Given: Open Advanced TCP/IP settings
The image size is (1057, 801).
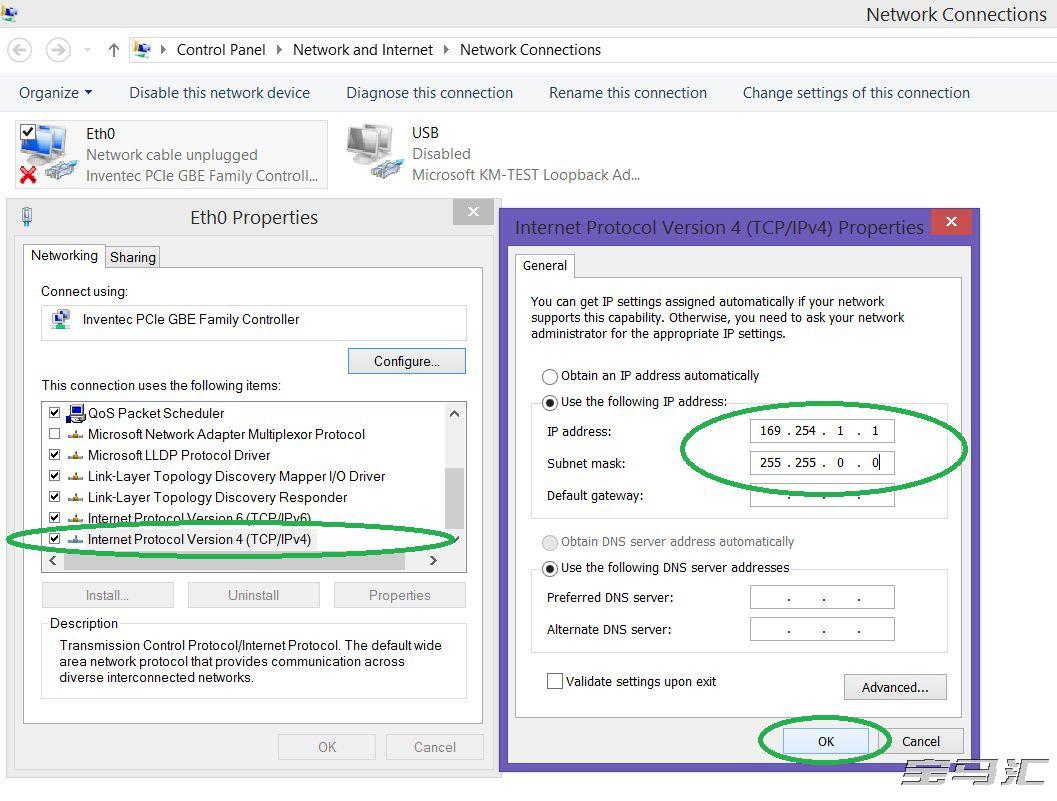Looking at the screenshot, I should (x=895, y=687).
